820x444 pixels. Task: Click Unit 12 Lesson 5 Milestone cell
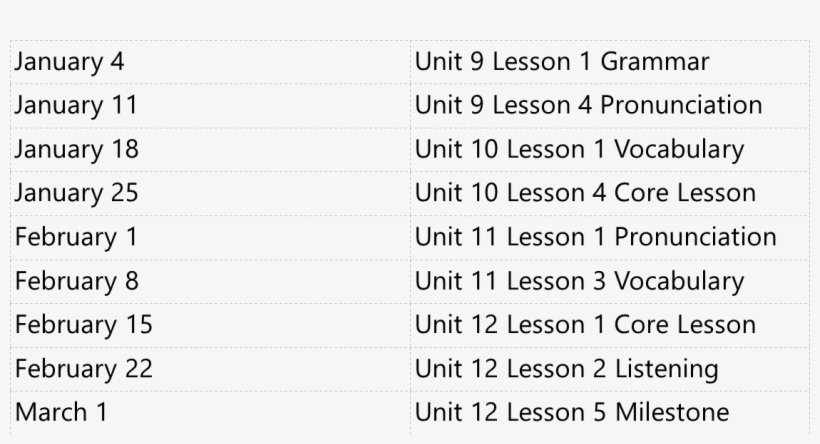(x=572, y=412)
